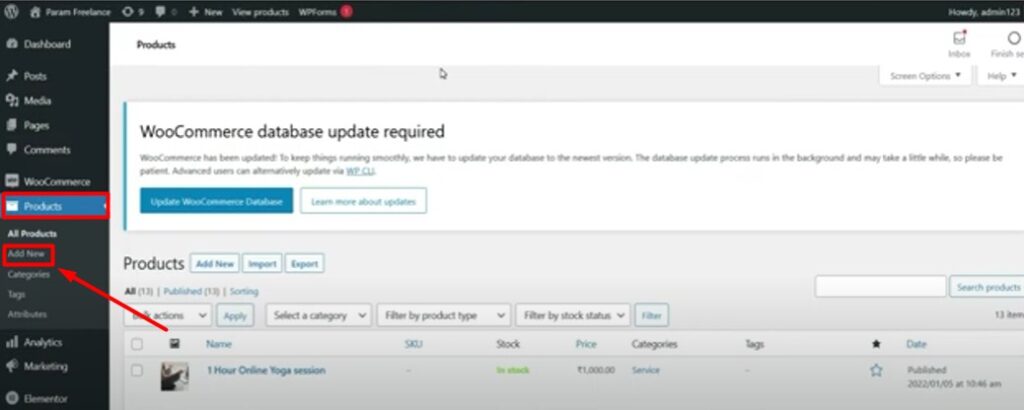Click Update WooCommerce Database button
The image size is (1024, 410).
pos(216,201)
